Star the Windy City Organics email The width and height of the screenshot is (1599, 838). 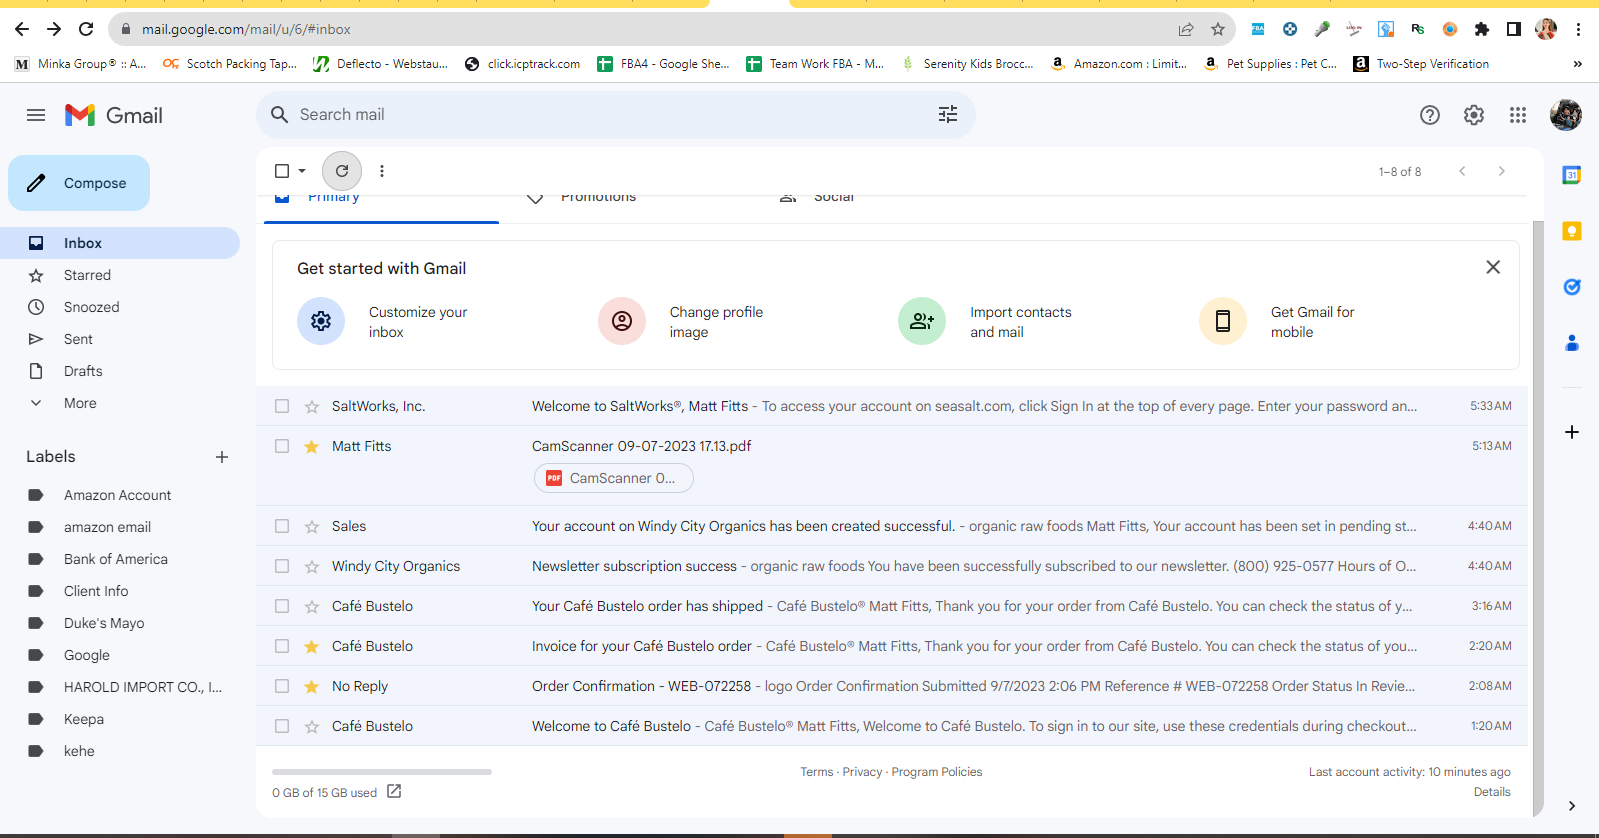pyautogui.click(x=312, y=566)
